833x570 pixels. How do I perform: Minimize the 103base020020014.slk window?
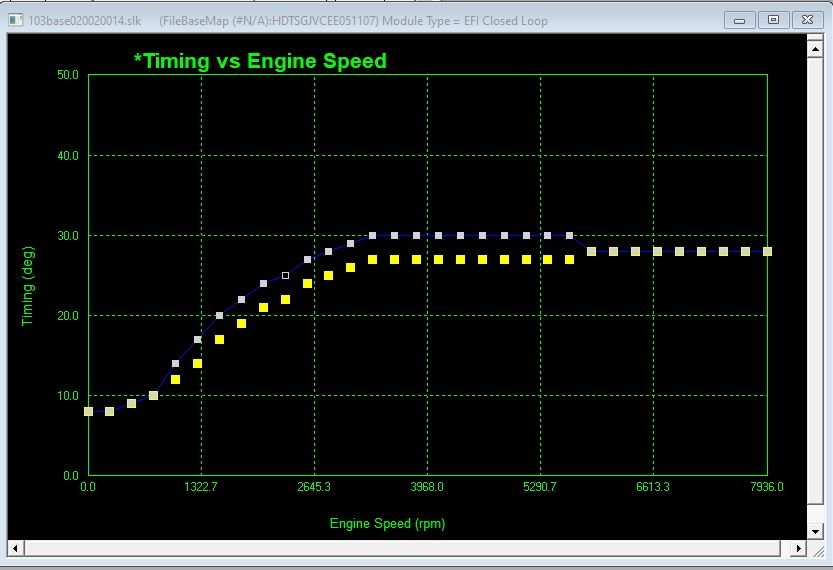(741, 19)
